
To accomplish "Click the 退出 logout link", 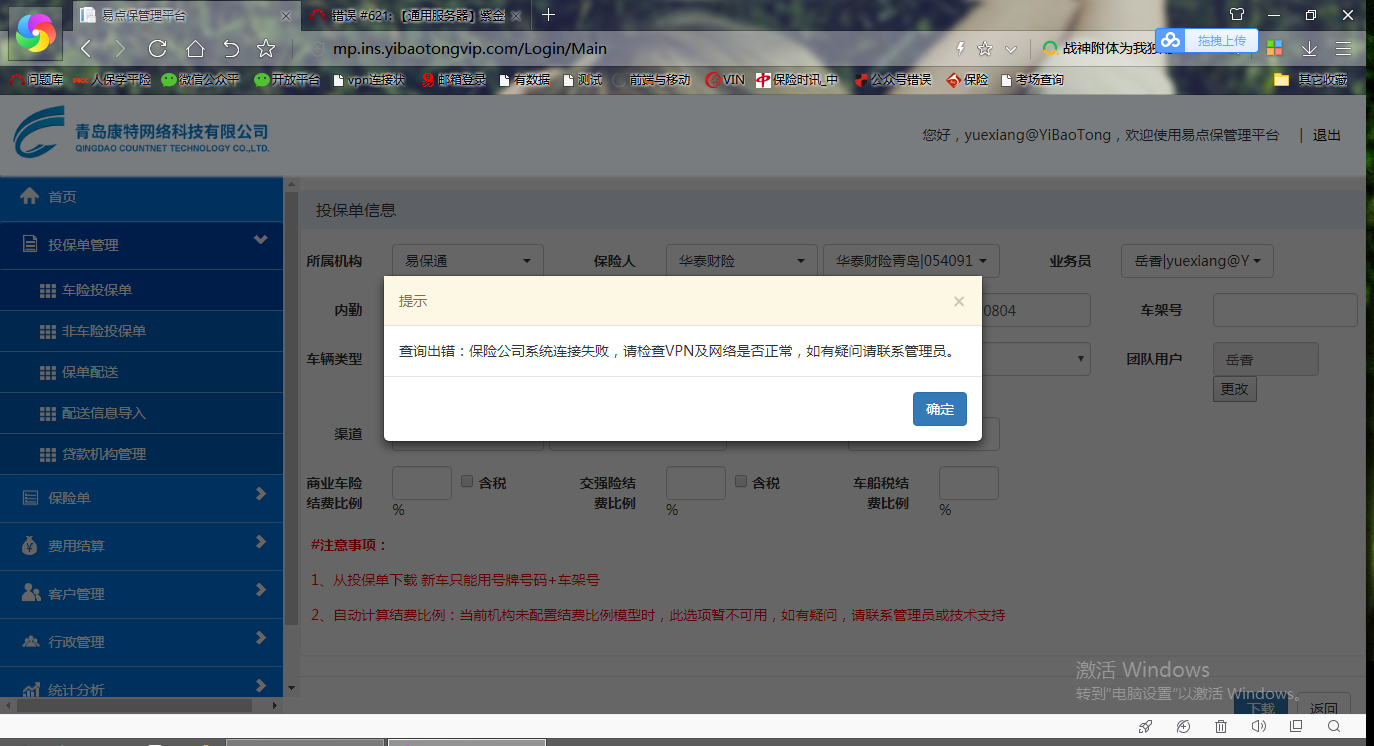I will pyautogui.click(x=1327, y=135).
